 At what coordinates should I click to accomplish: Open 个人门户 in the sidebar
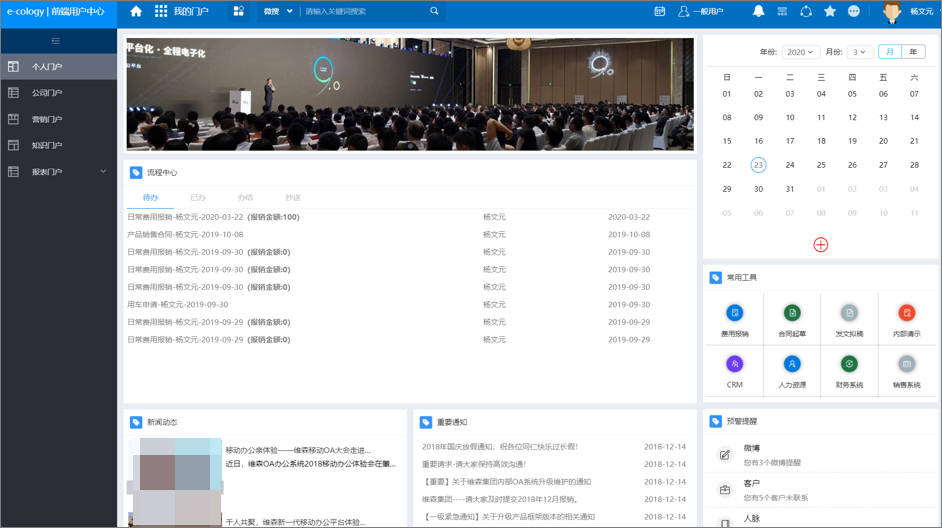click(x=58, y=67)
